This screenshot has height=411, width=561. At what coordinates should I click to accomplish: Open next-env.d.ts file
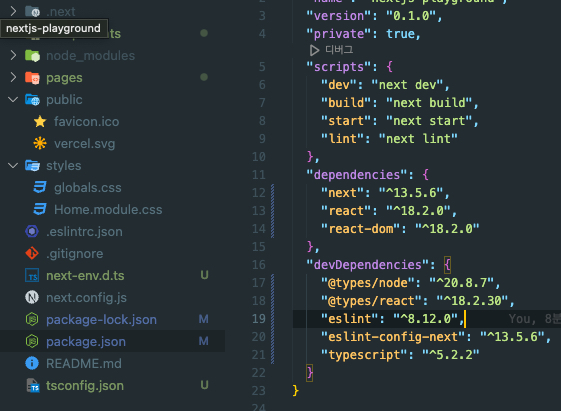click(85, 275)
